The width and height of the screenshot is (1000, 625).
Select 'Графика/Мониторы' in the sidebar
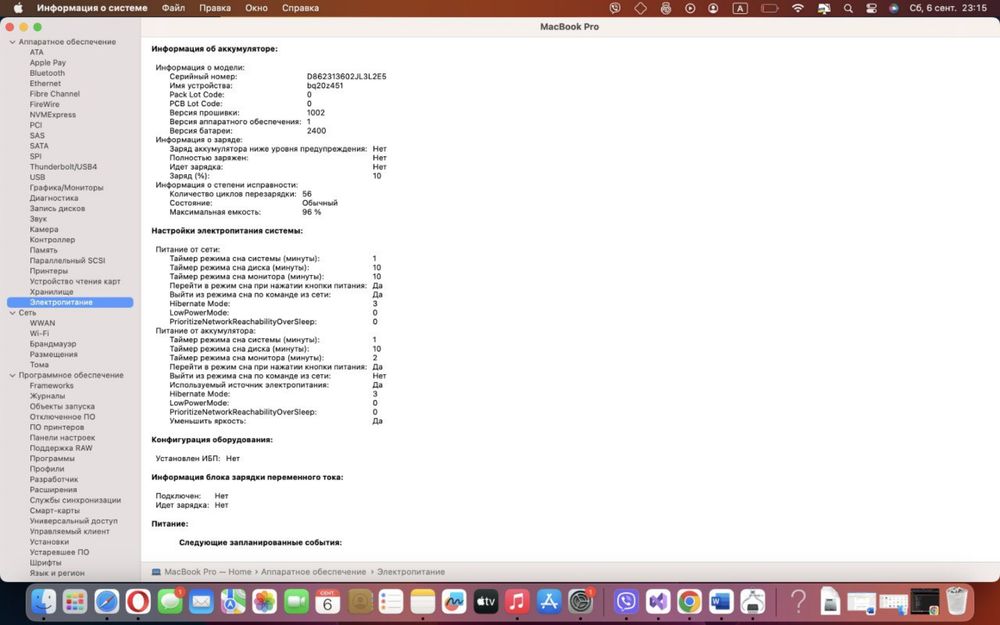[66, 188]
